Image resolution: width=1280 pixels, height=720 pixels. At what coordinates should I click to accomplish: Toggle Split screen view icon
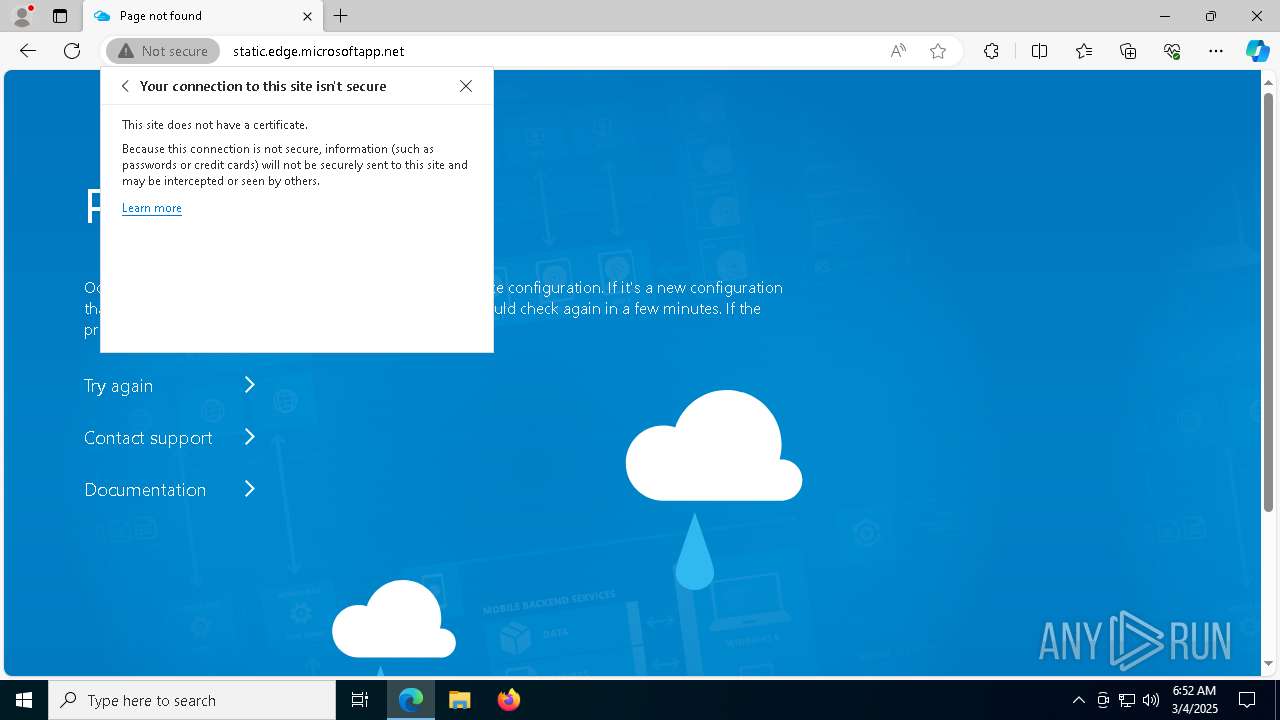(1039, 51)
